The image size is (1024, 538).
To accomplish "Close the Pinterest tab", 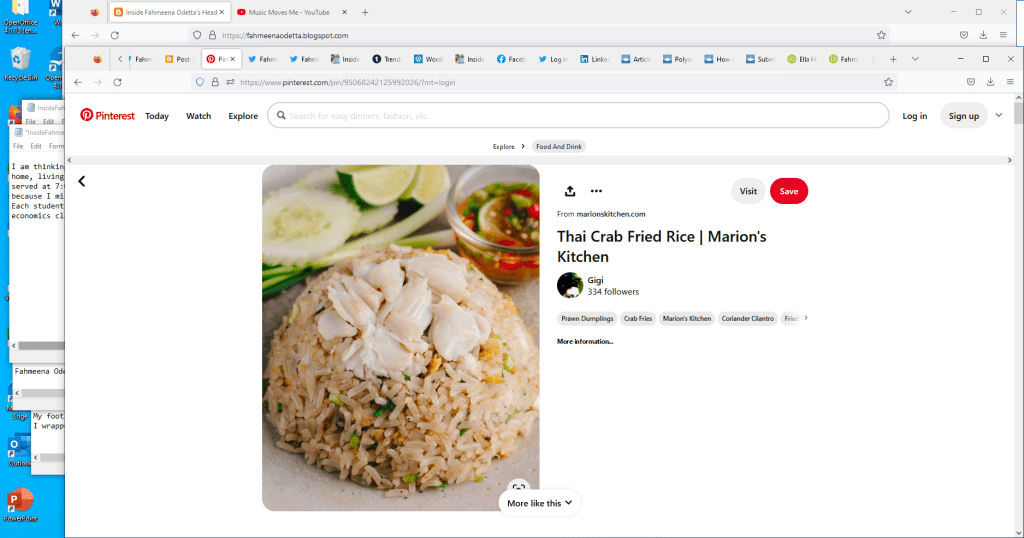I will (x=232, y=59).
